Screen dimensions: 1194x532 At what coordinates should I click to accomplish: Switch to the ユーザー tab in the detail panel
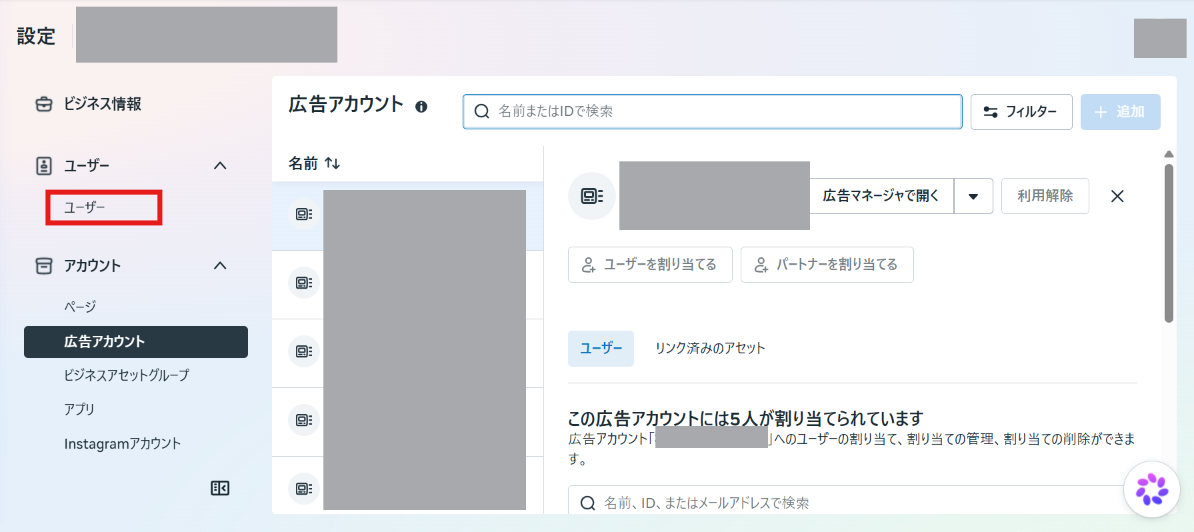coord(601,349)
